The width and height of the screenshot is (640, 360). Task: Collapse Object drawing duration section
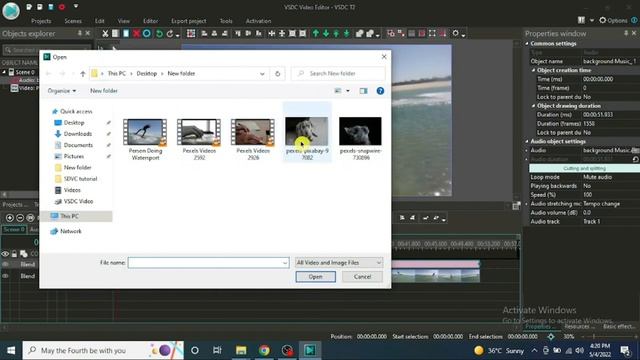[x=533, y=106]
